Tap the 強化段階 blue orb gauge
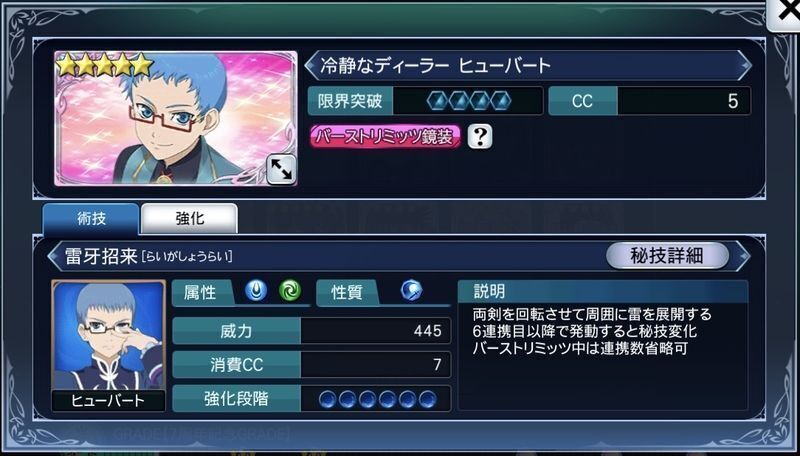The width and height of the screenshot is (800, 456). (378, 399)
